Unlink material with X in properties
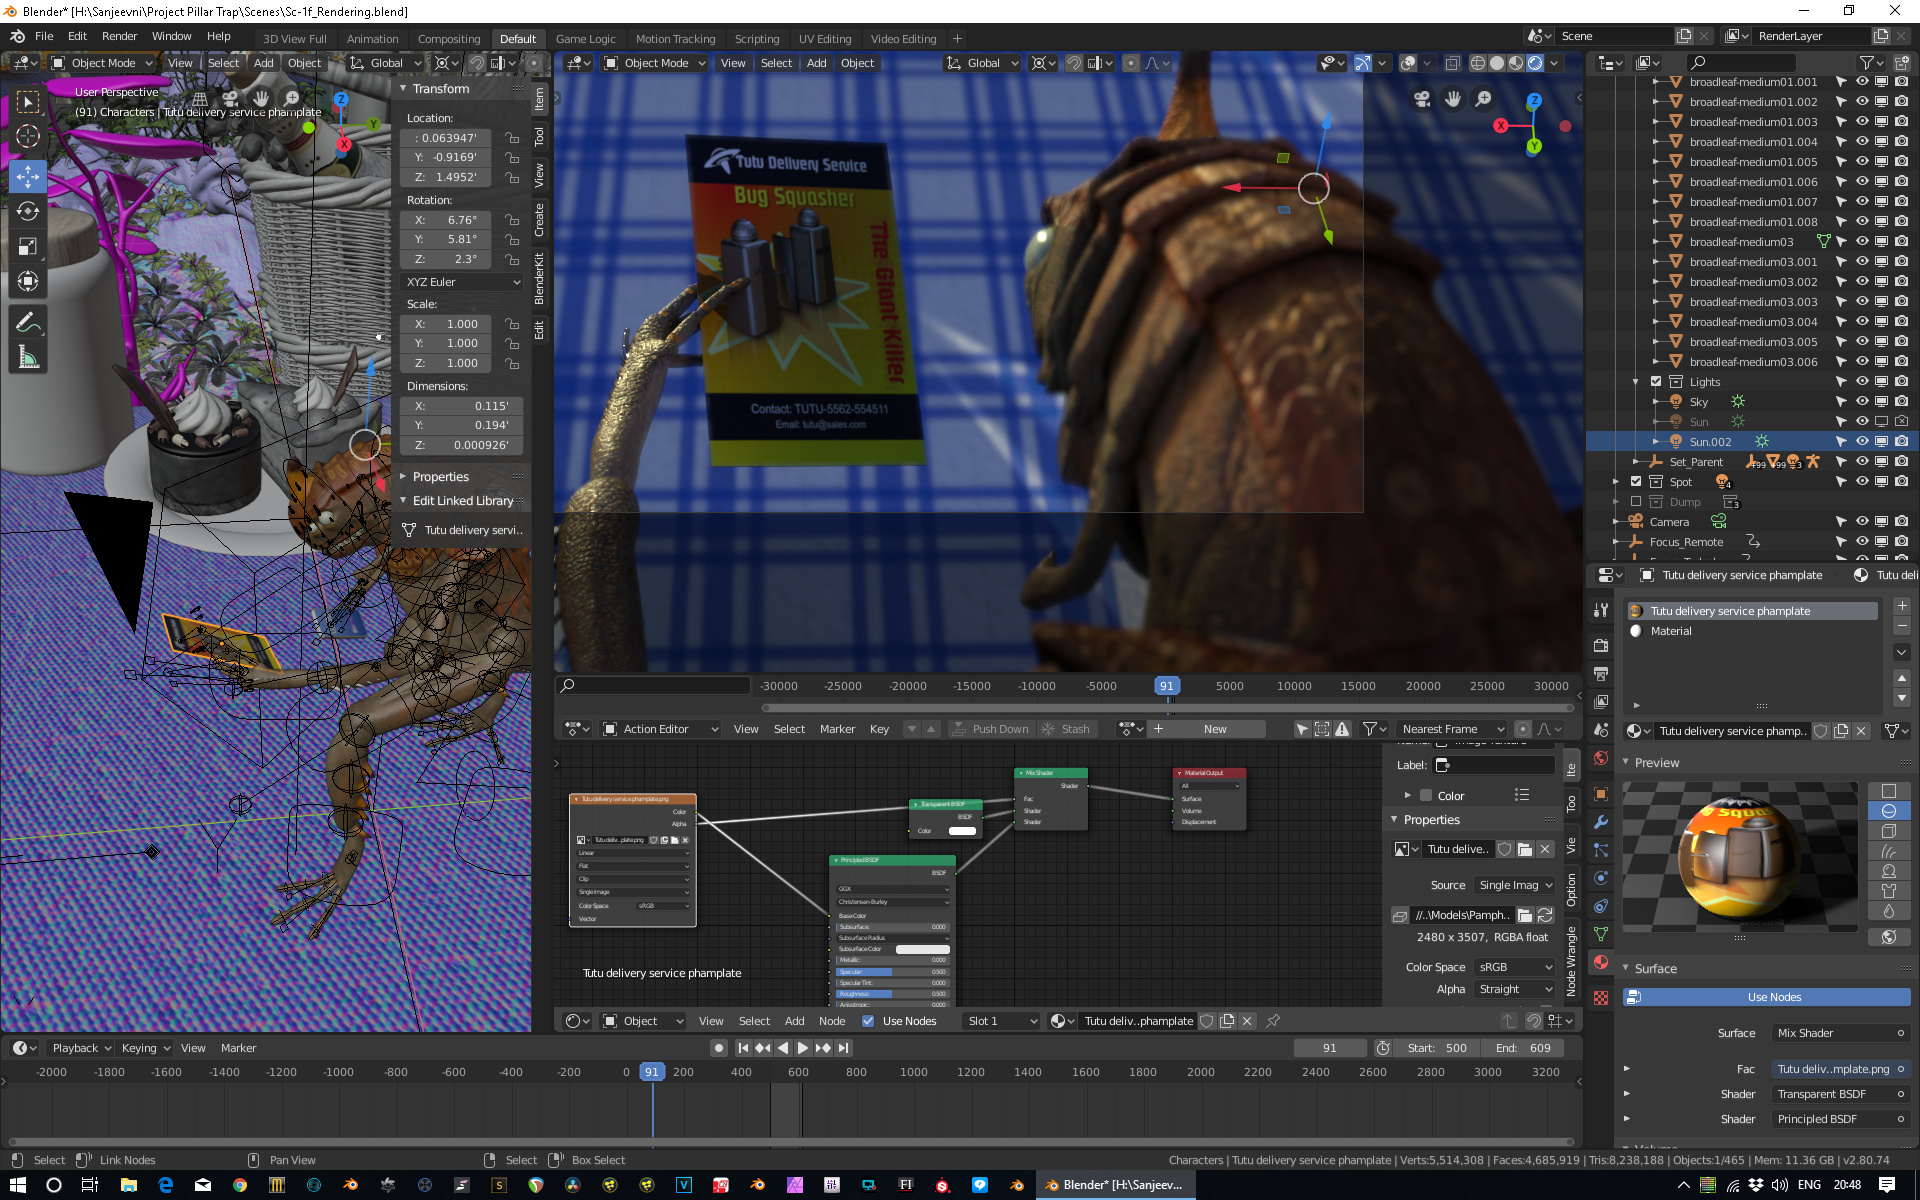Screen dimensions: 1920x1200 tap(1861, 731)
